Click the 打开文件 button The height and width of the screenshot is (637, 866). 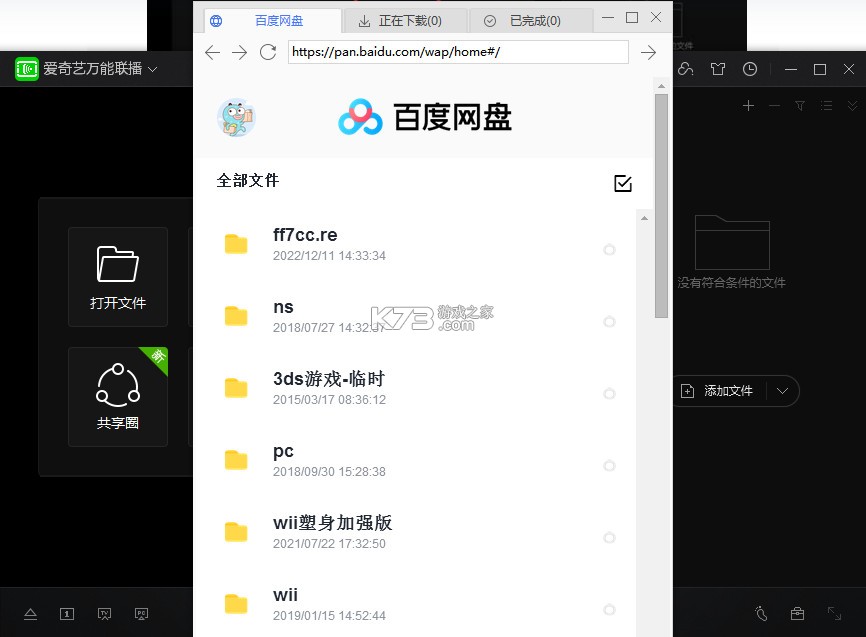(117, 277)
